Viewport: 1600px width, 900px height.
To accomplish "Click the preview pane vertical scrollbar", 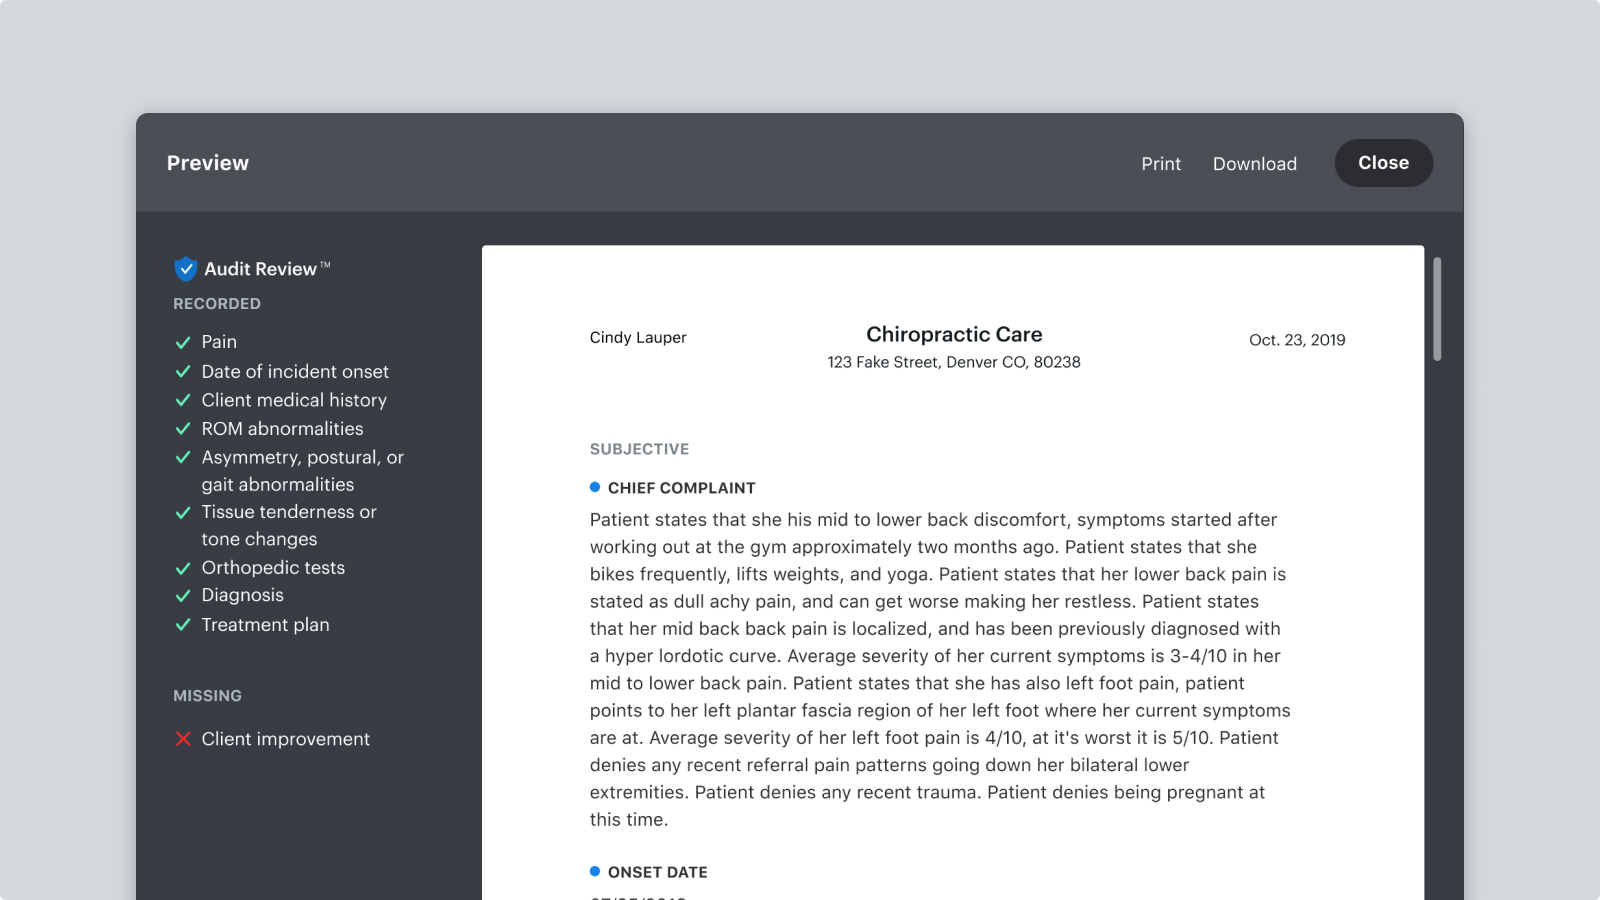I will point(1437,309).
